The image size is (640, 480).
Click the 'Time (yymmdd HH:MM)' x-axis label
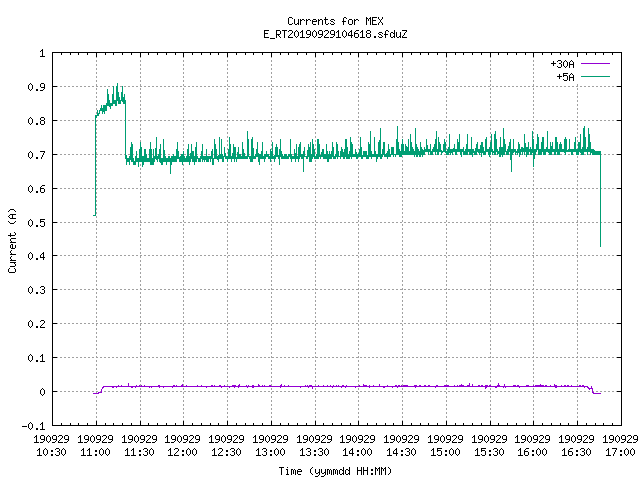[335, 471]
